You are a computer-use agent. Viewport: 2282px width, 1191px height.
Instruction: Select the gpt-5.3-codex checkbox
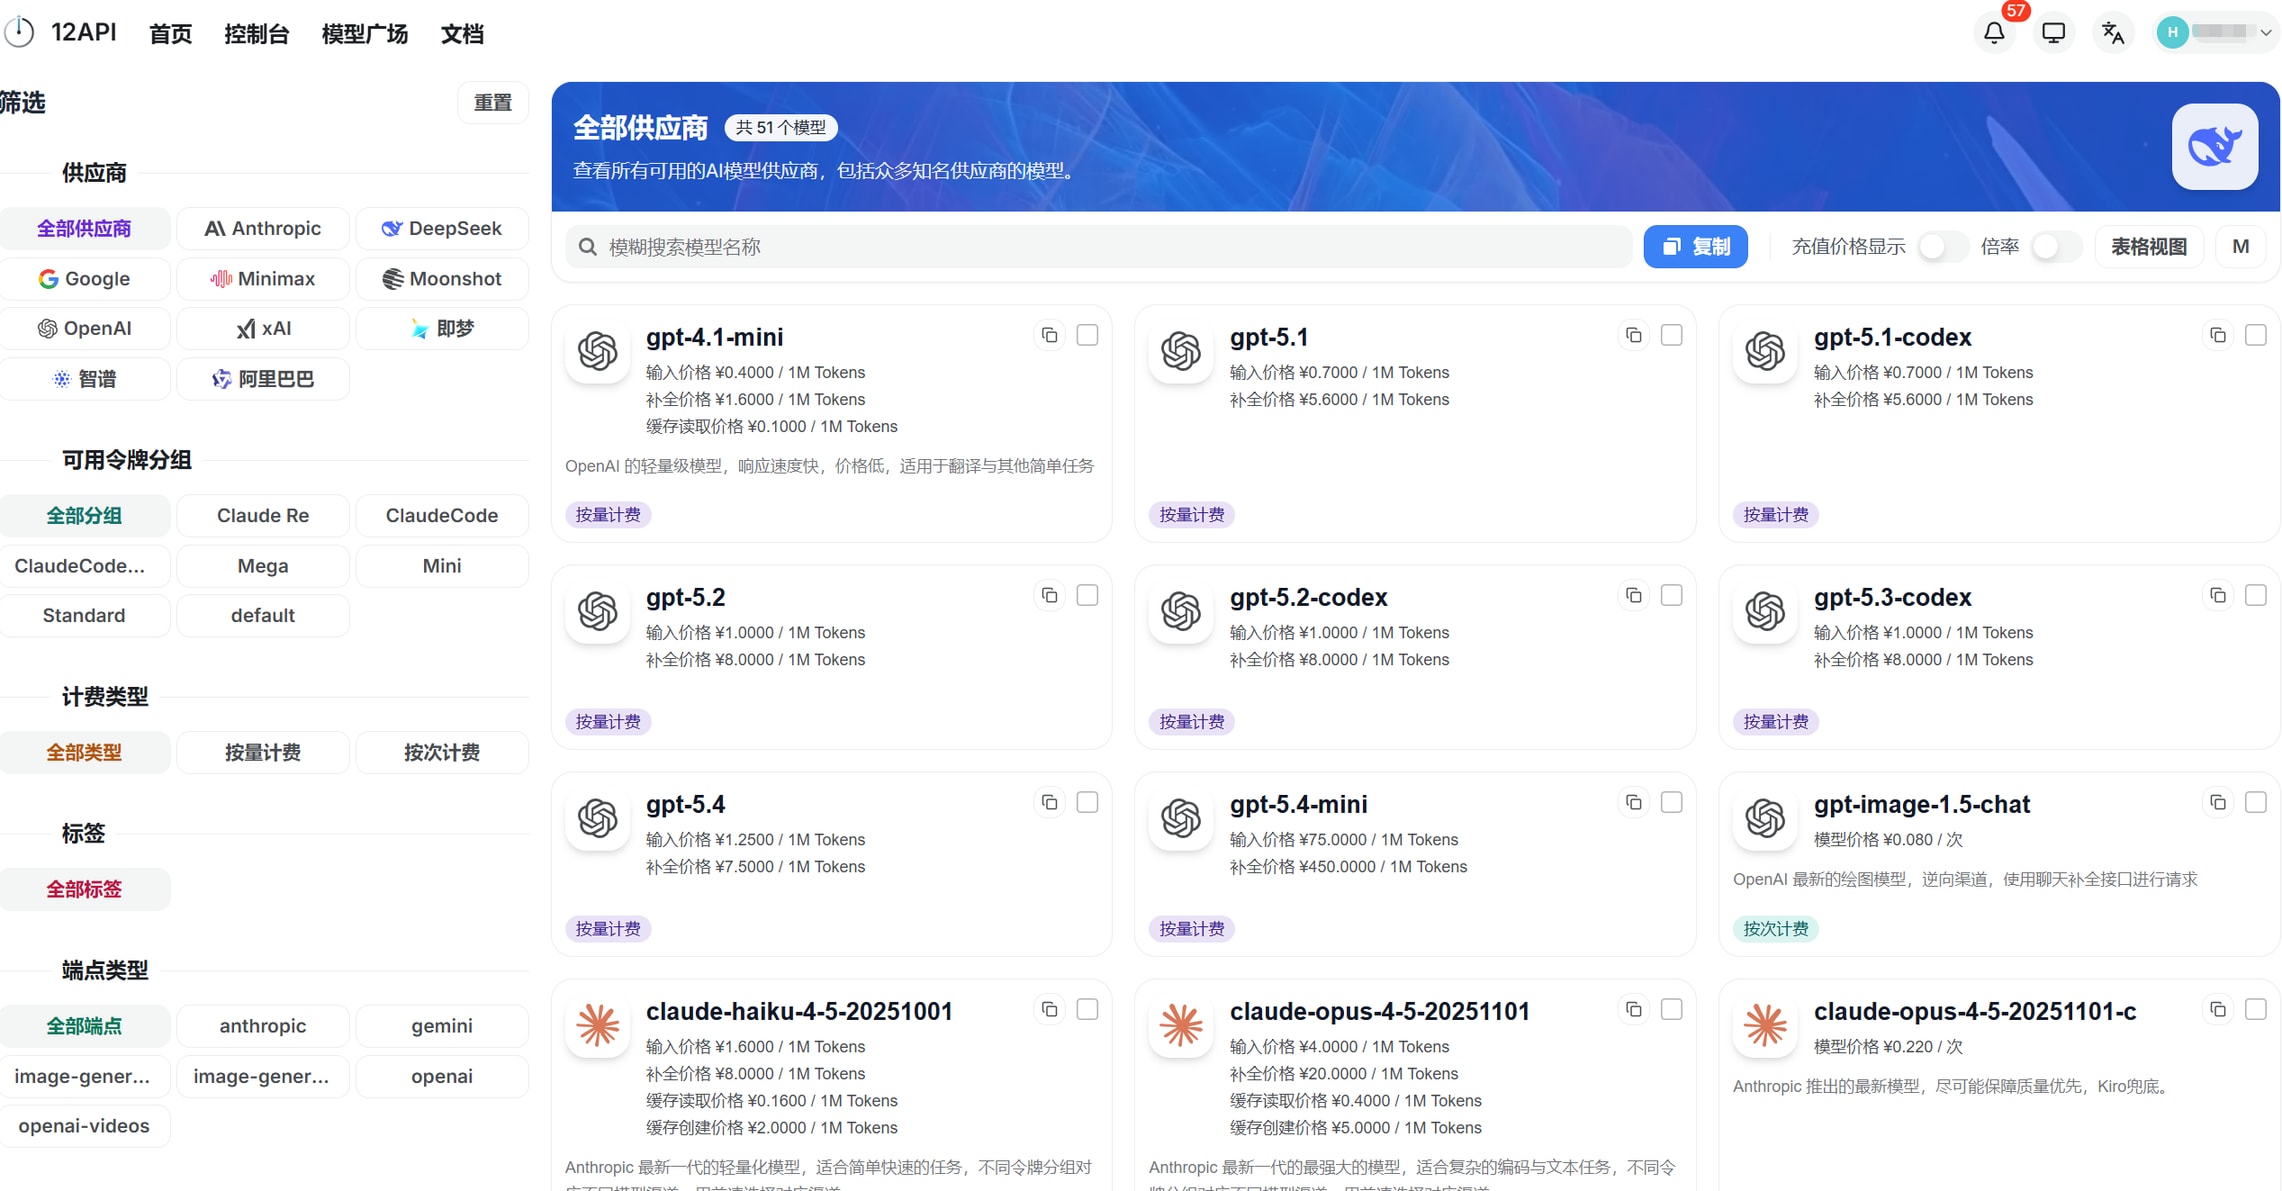pos(2255,596)
